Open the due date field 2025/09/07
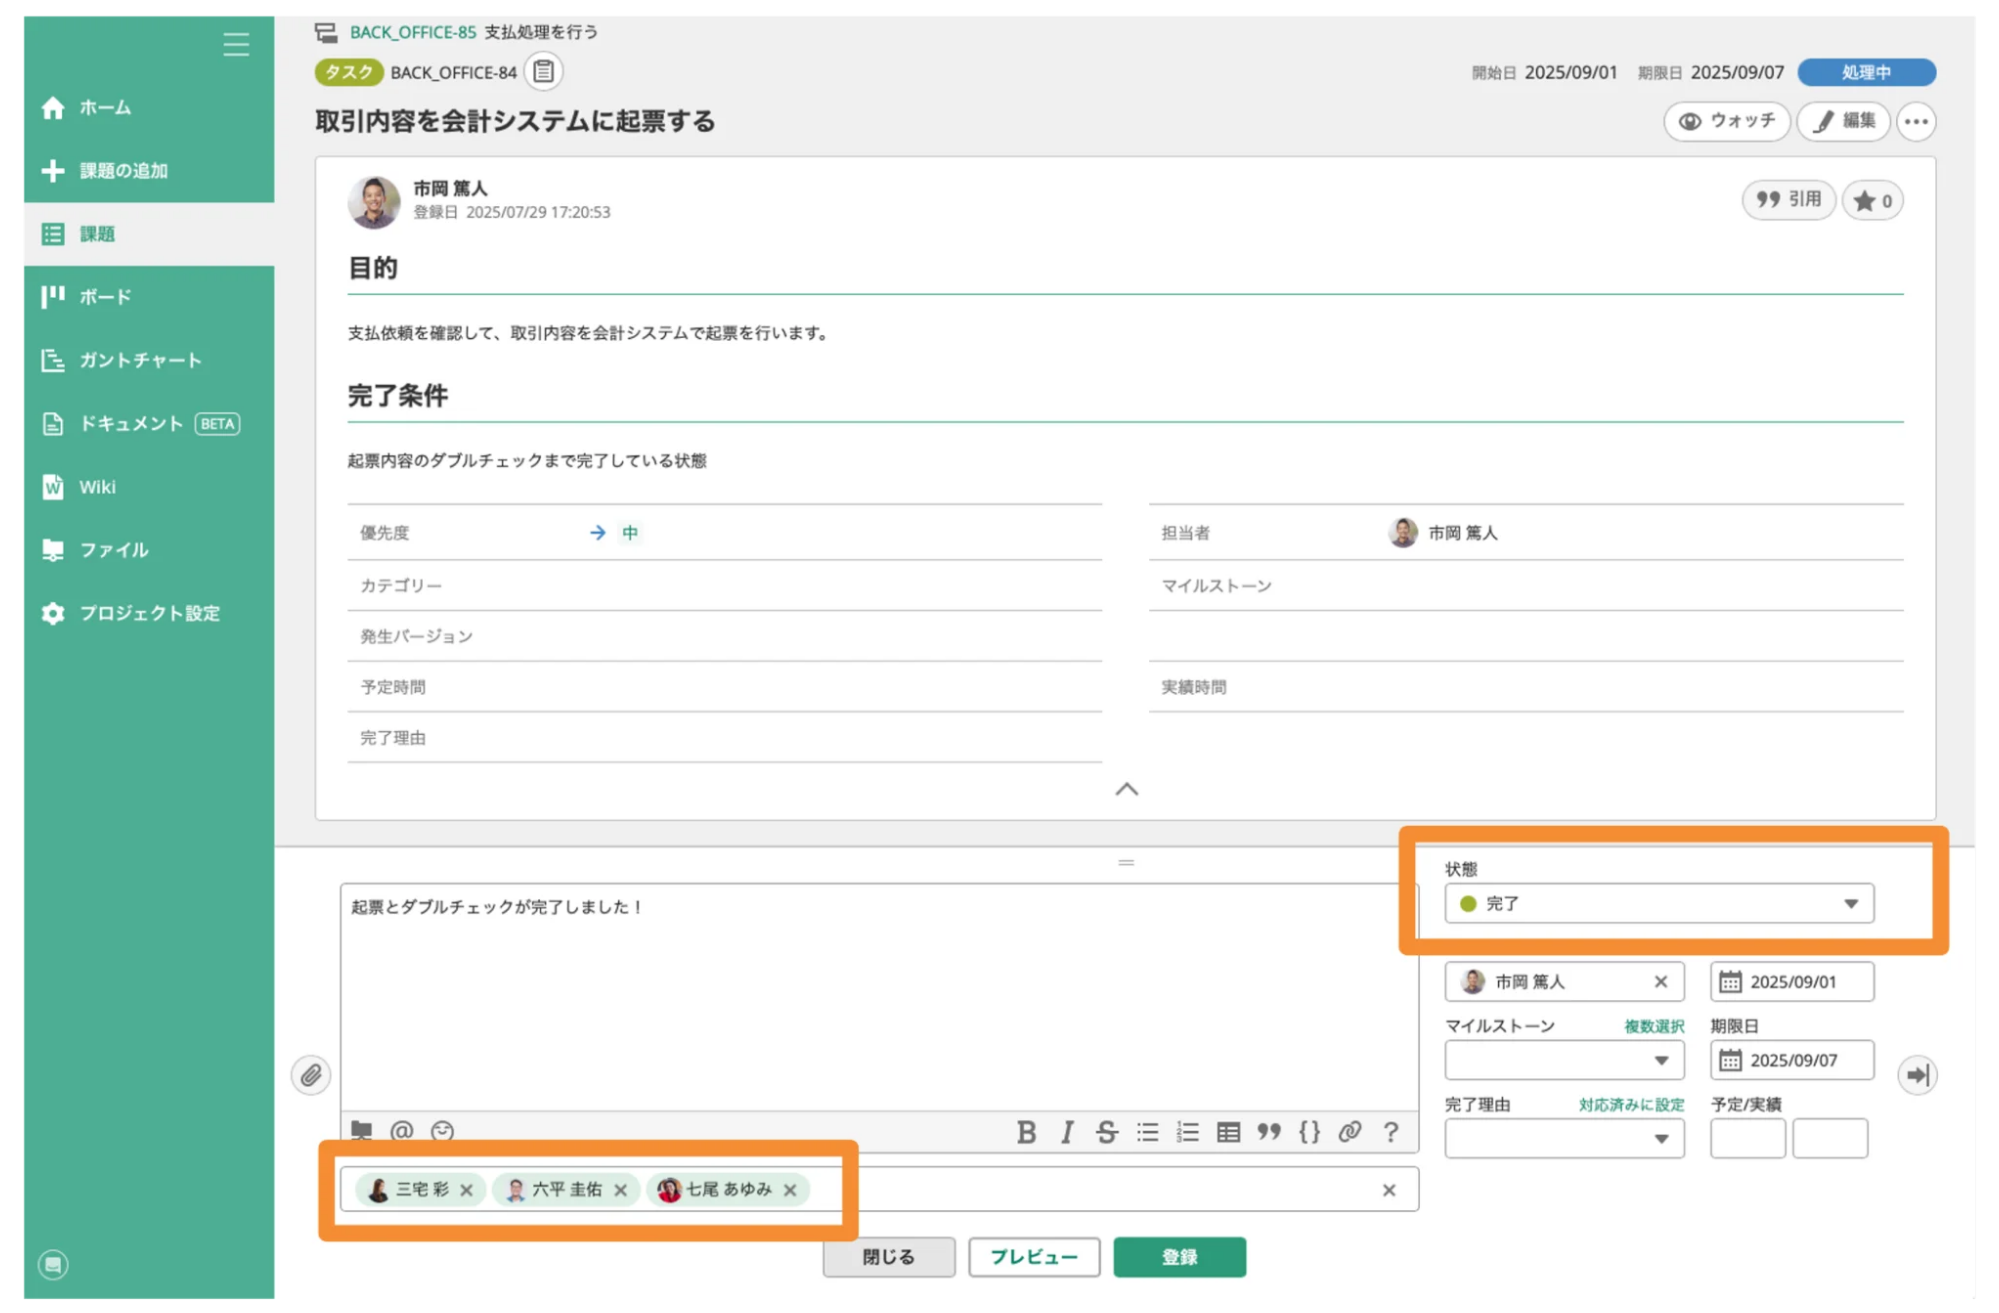The height and width of the screenshot is (1313, 1999). point(1792,1060)
